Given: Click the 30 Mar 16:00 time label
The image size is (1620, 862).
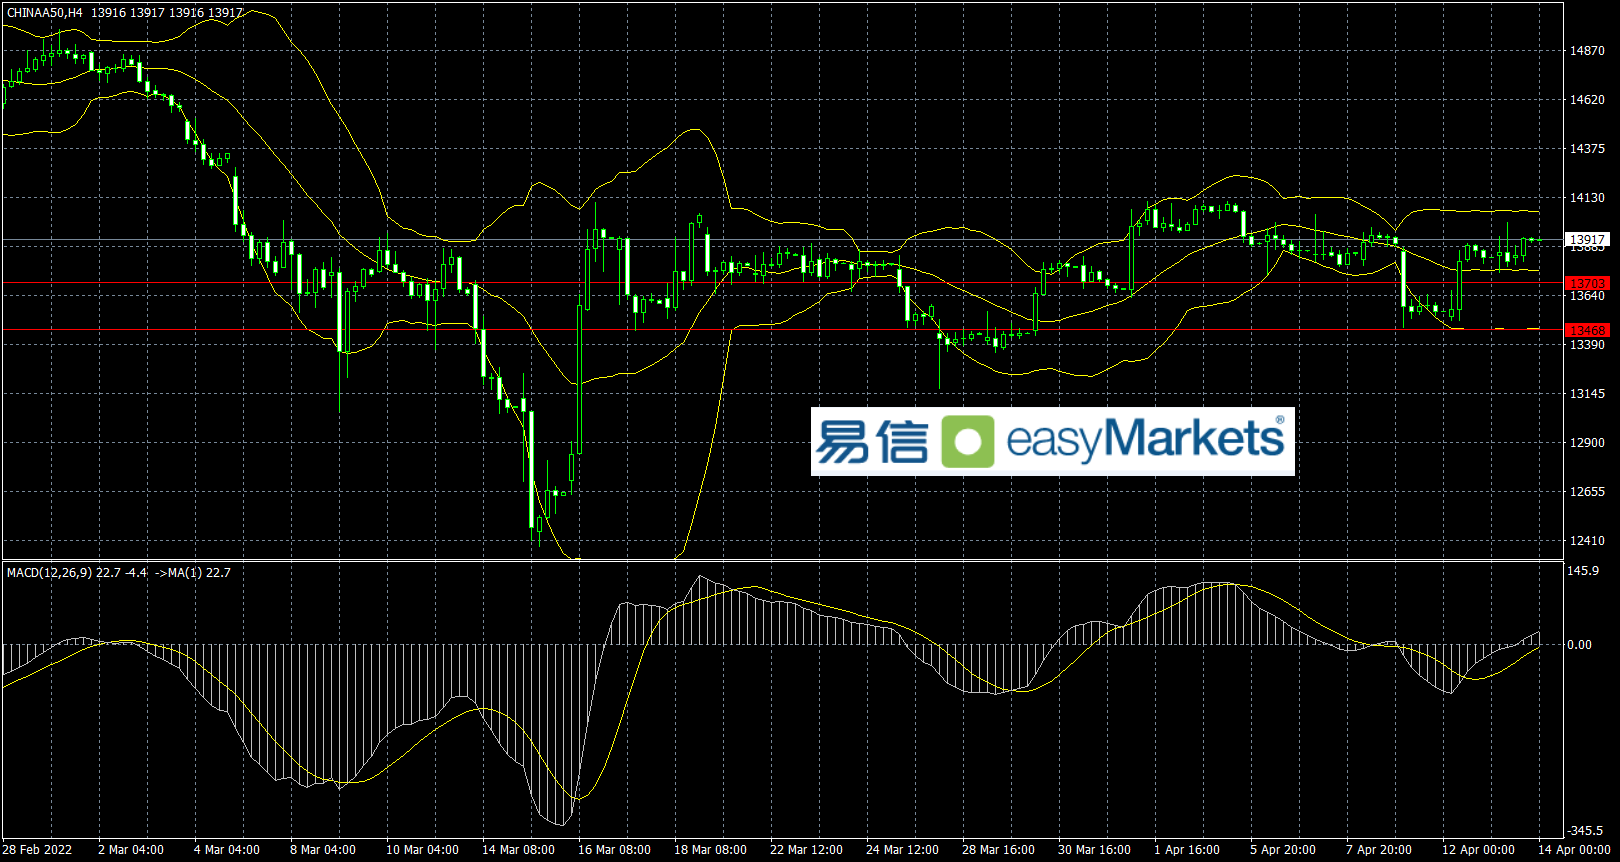Looking at the screenshot, I should coord(1095,850).
